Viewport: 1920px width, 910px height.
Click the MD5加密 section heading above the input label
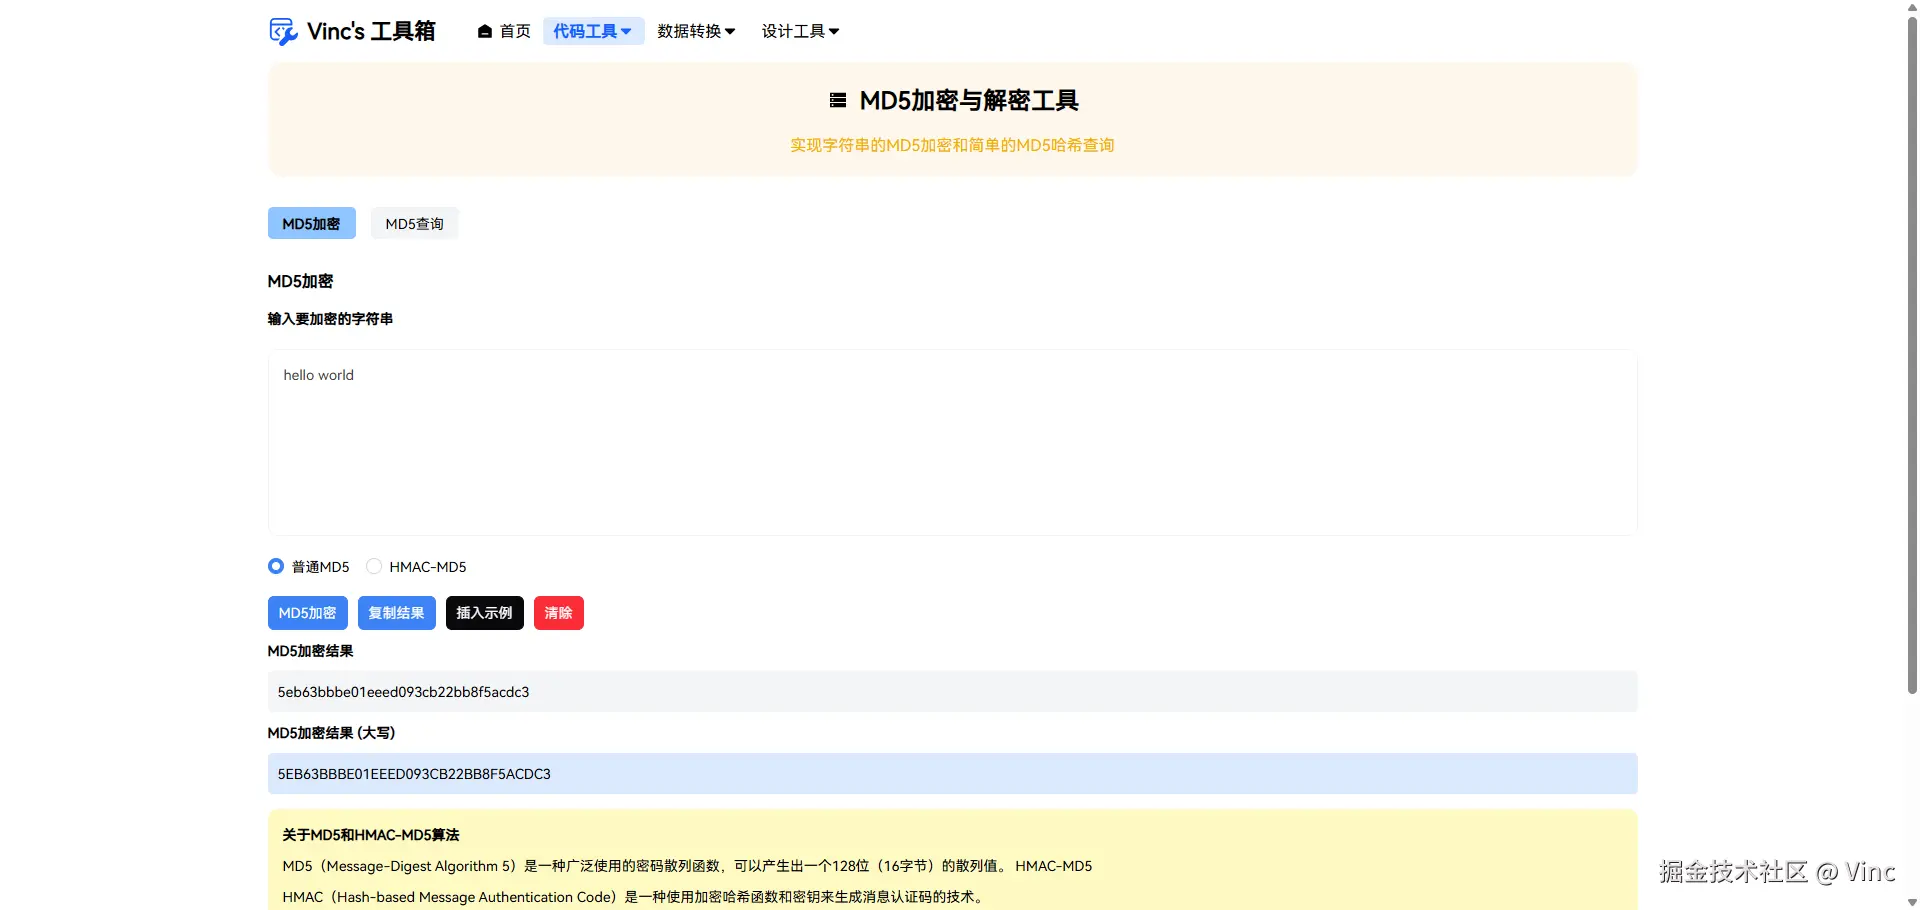tap(300, 281)
